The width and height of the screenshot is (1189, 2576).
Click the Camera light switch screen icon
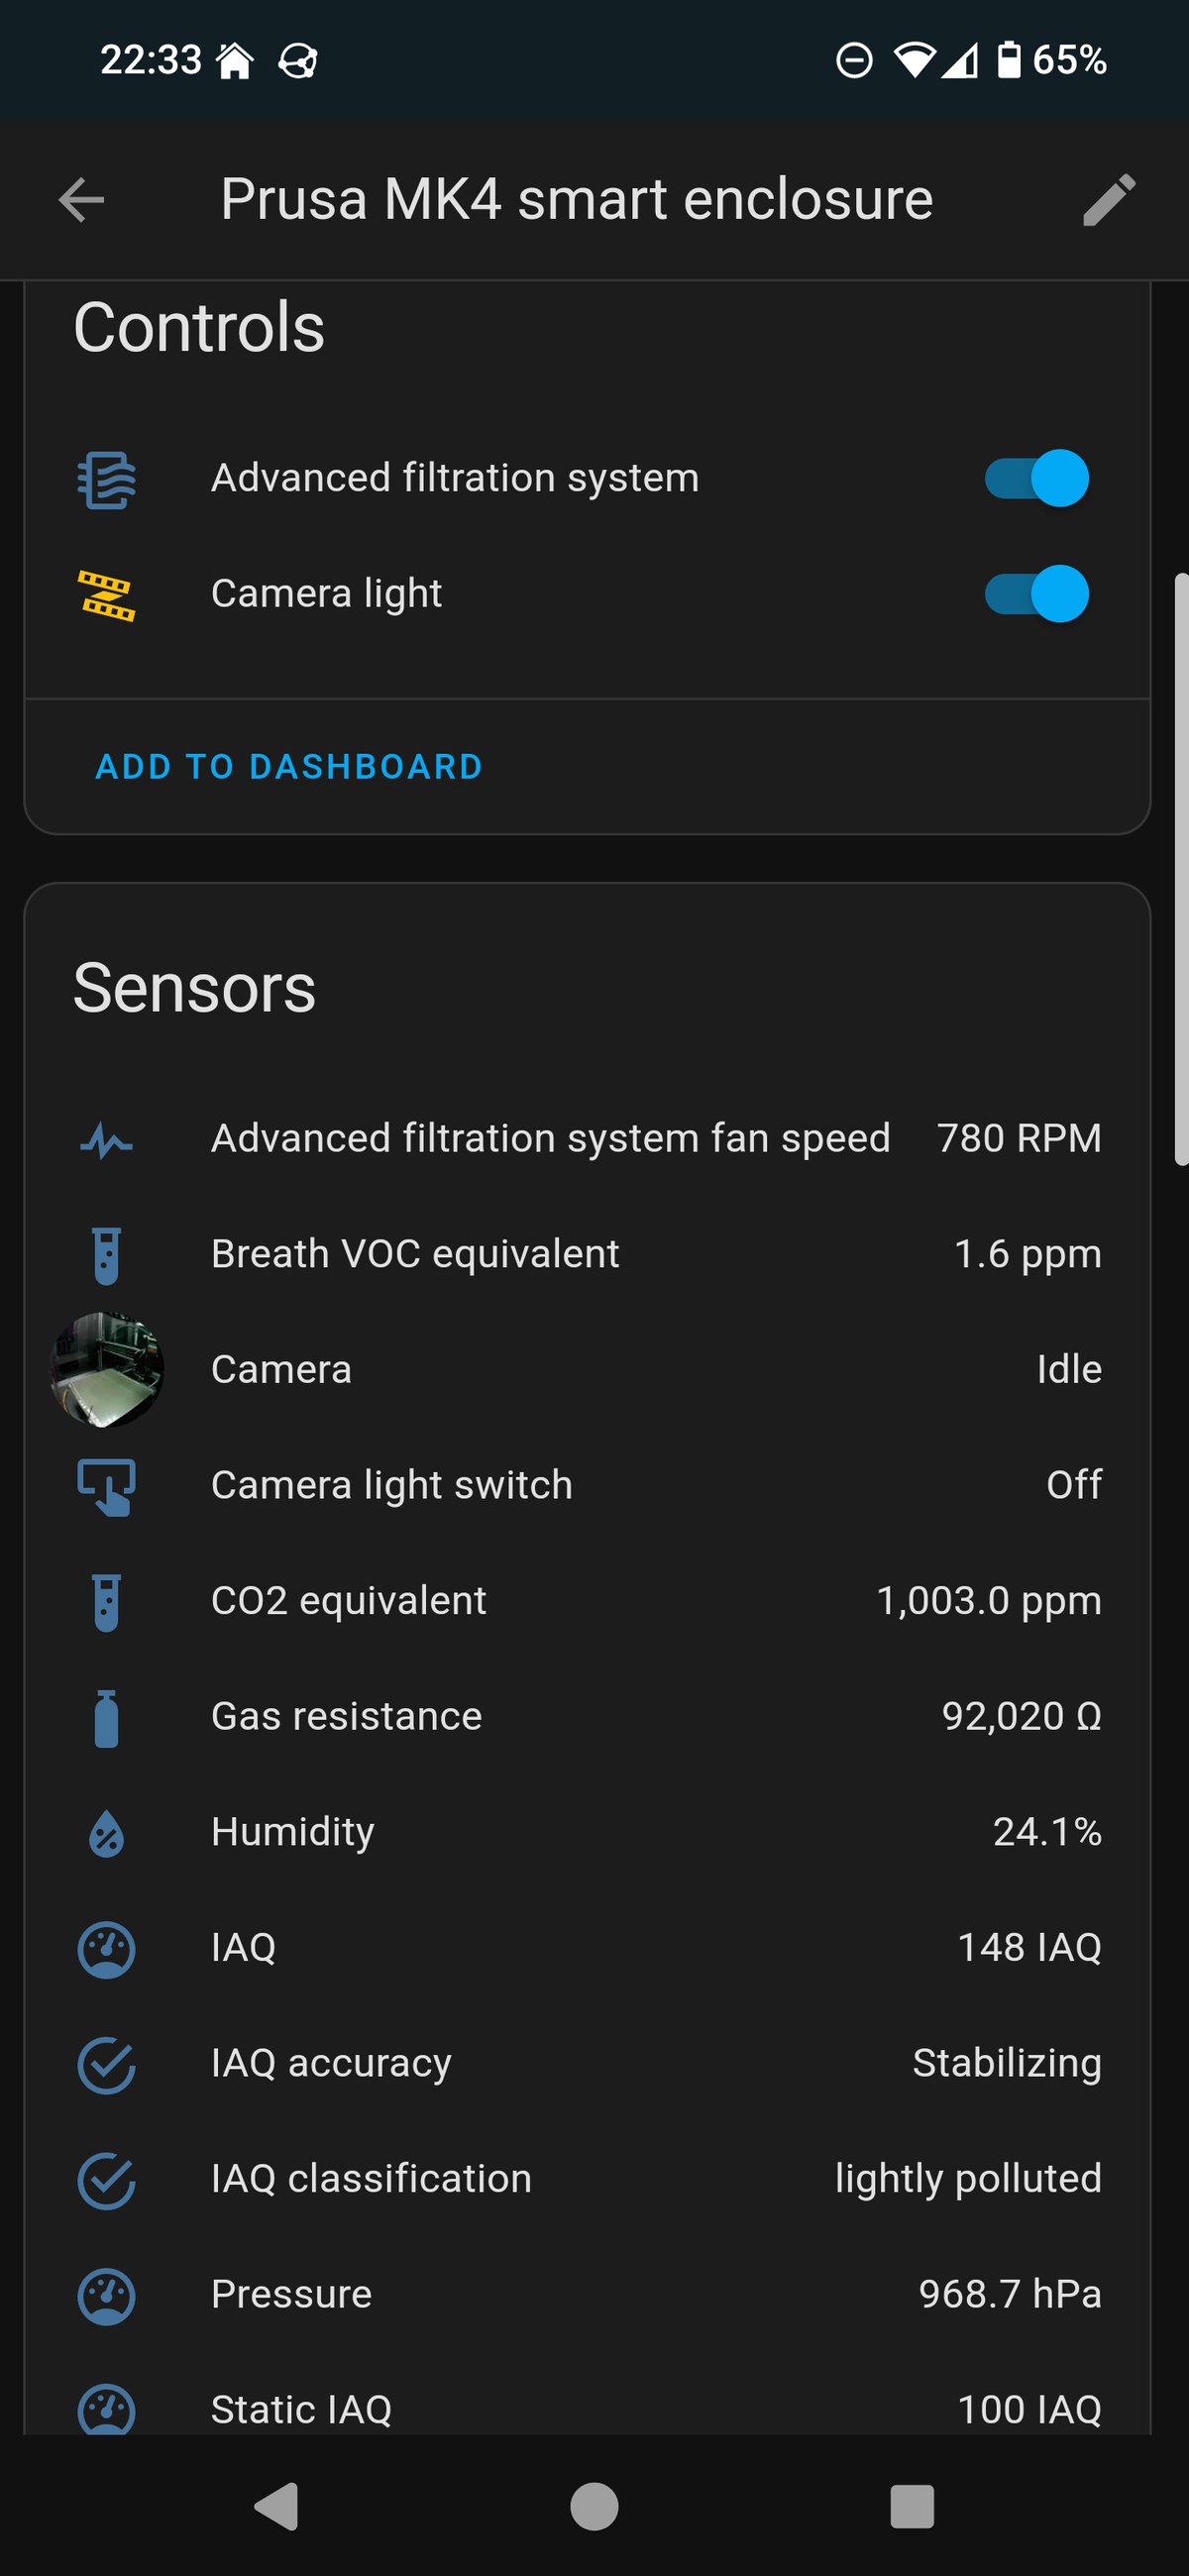pyautogui.click(x=105, y=1484)
